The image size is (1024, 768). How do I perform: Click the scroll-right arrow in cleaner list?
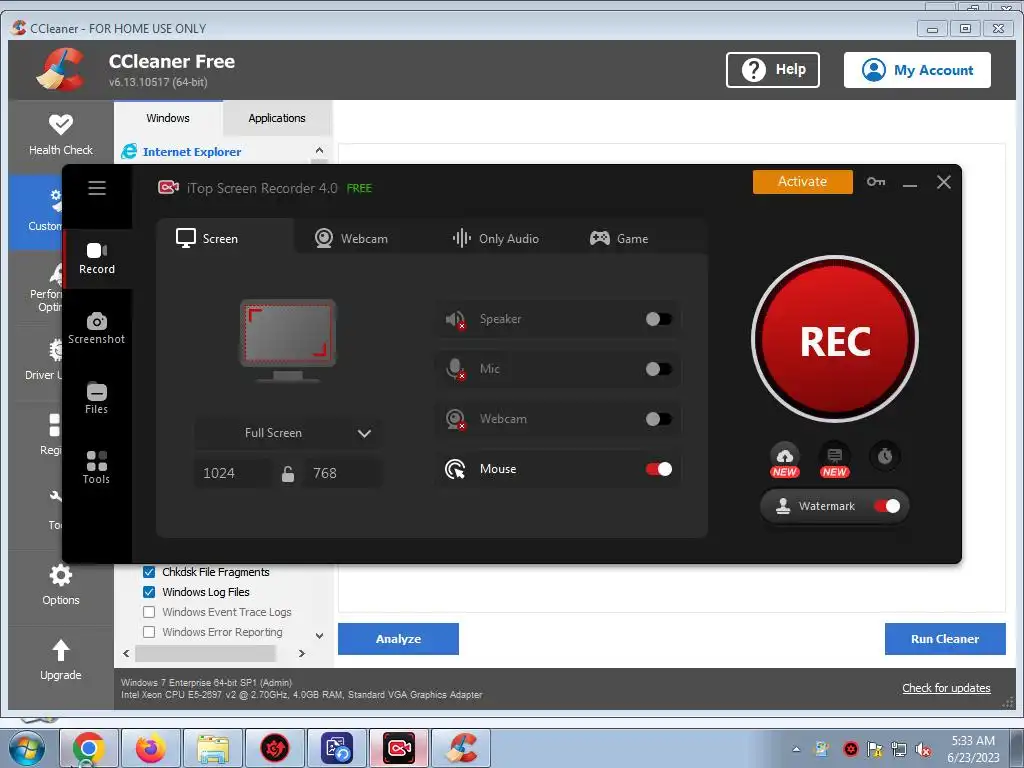click(x=302, y=653)
